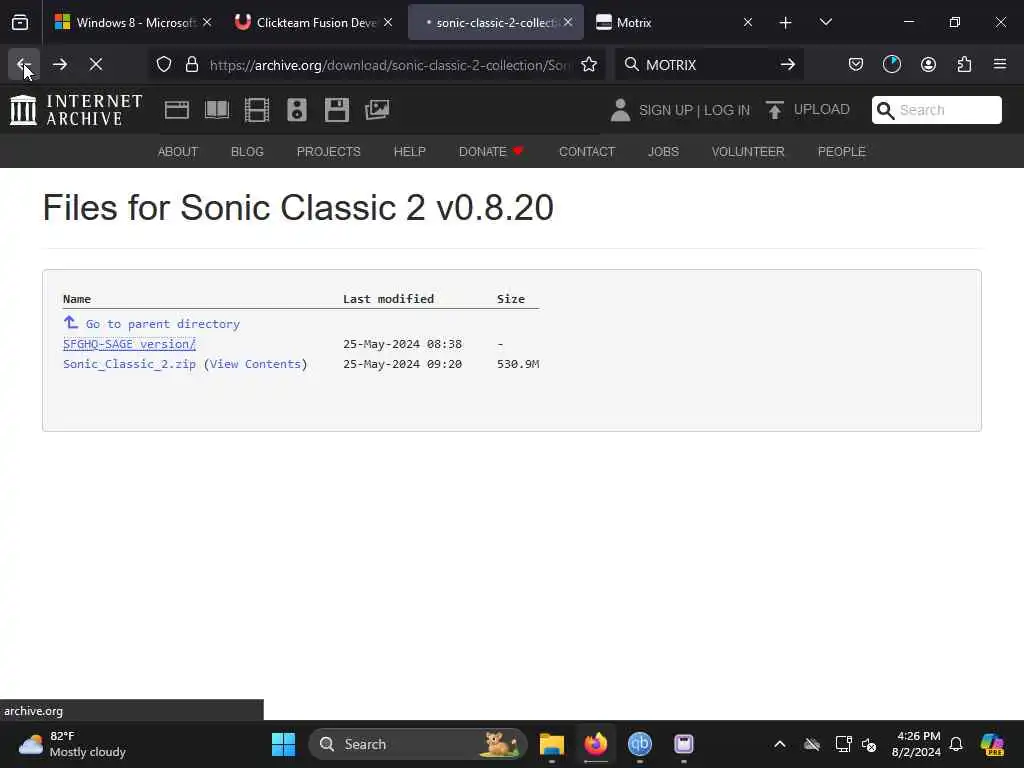The width and height of the screenshot is (1024, 768).
Task: Open the extensions puzzle icon
Action: pyautogui.click(x=964, y=65)
